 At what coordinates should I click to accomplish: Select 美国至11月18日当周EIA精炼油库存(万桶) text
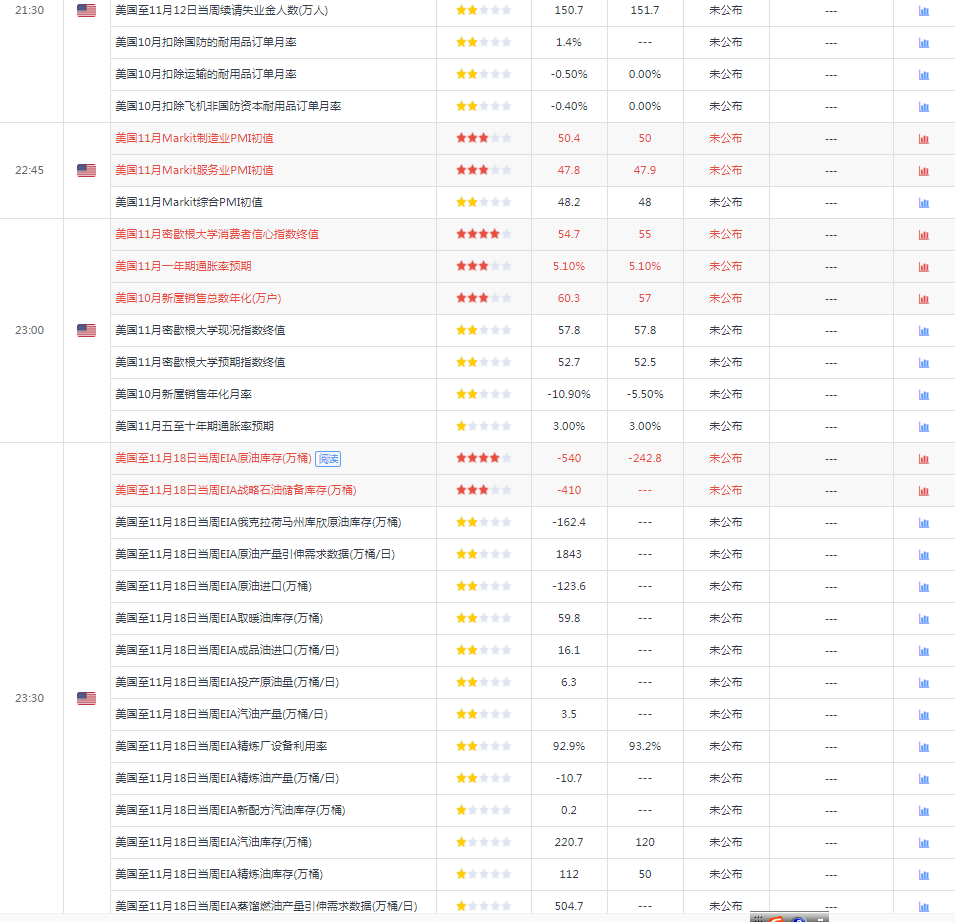pyautogui.click(x=219, y=874)
